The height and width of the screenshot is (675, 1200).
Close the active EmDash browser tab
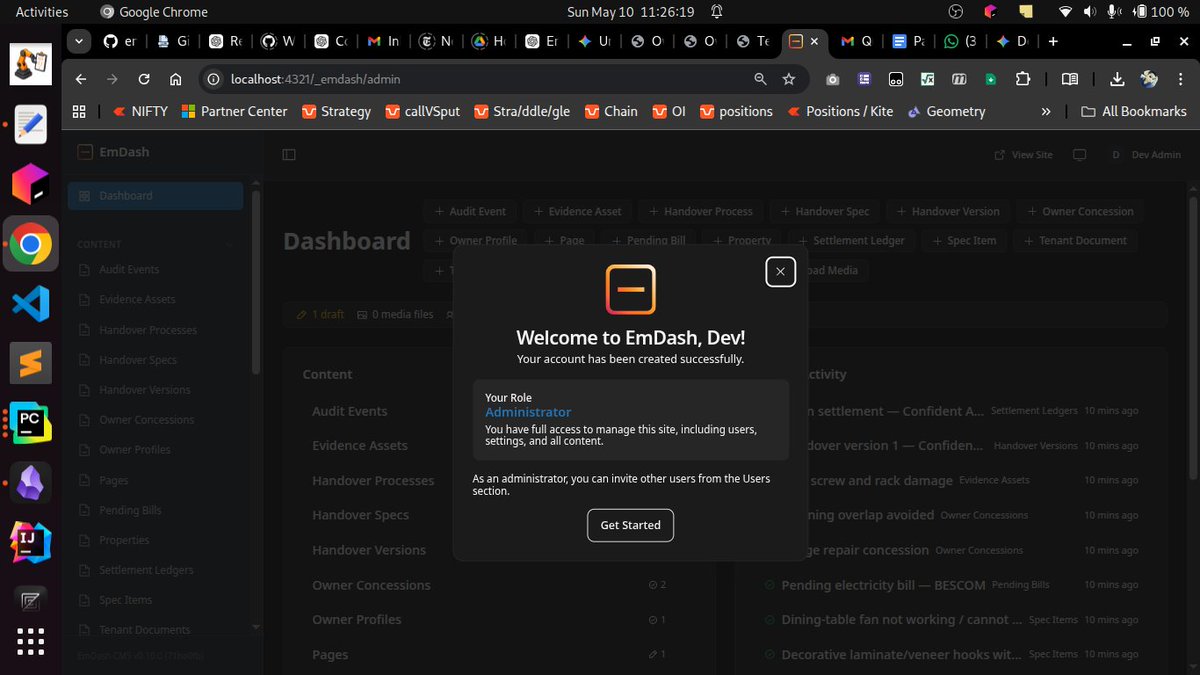[x=814, y=41]
